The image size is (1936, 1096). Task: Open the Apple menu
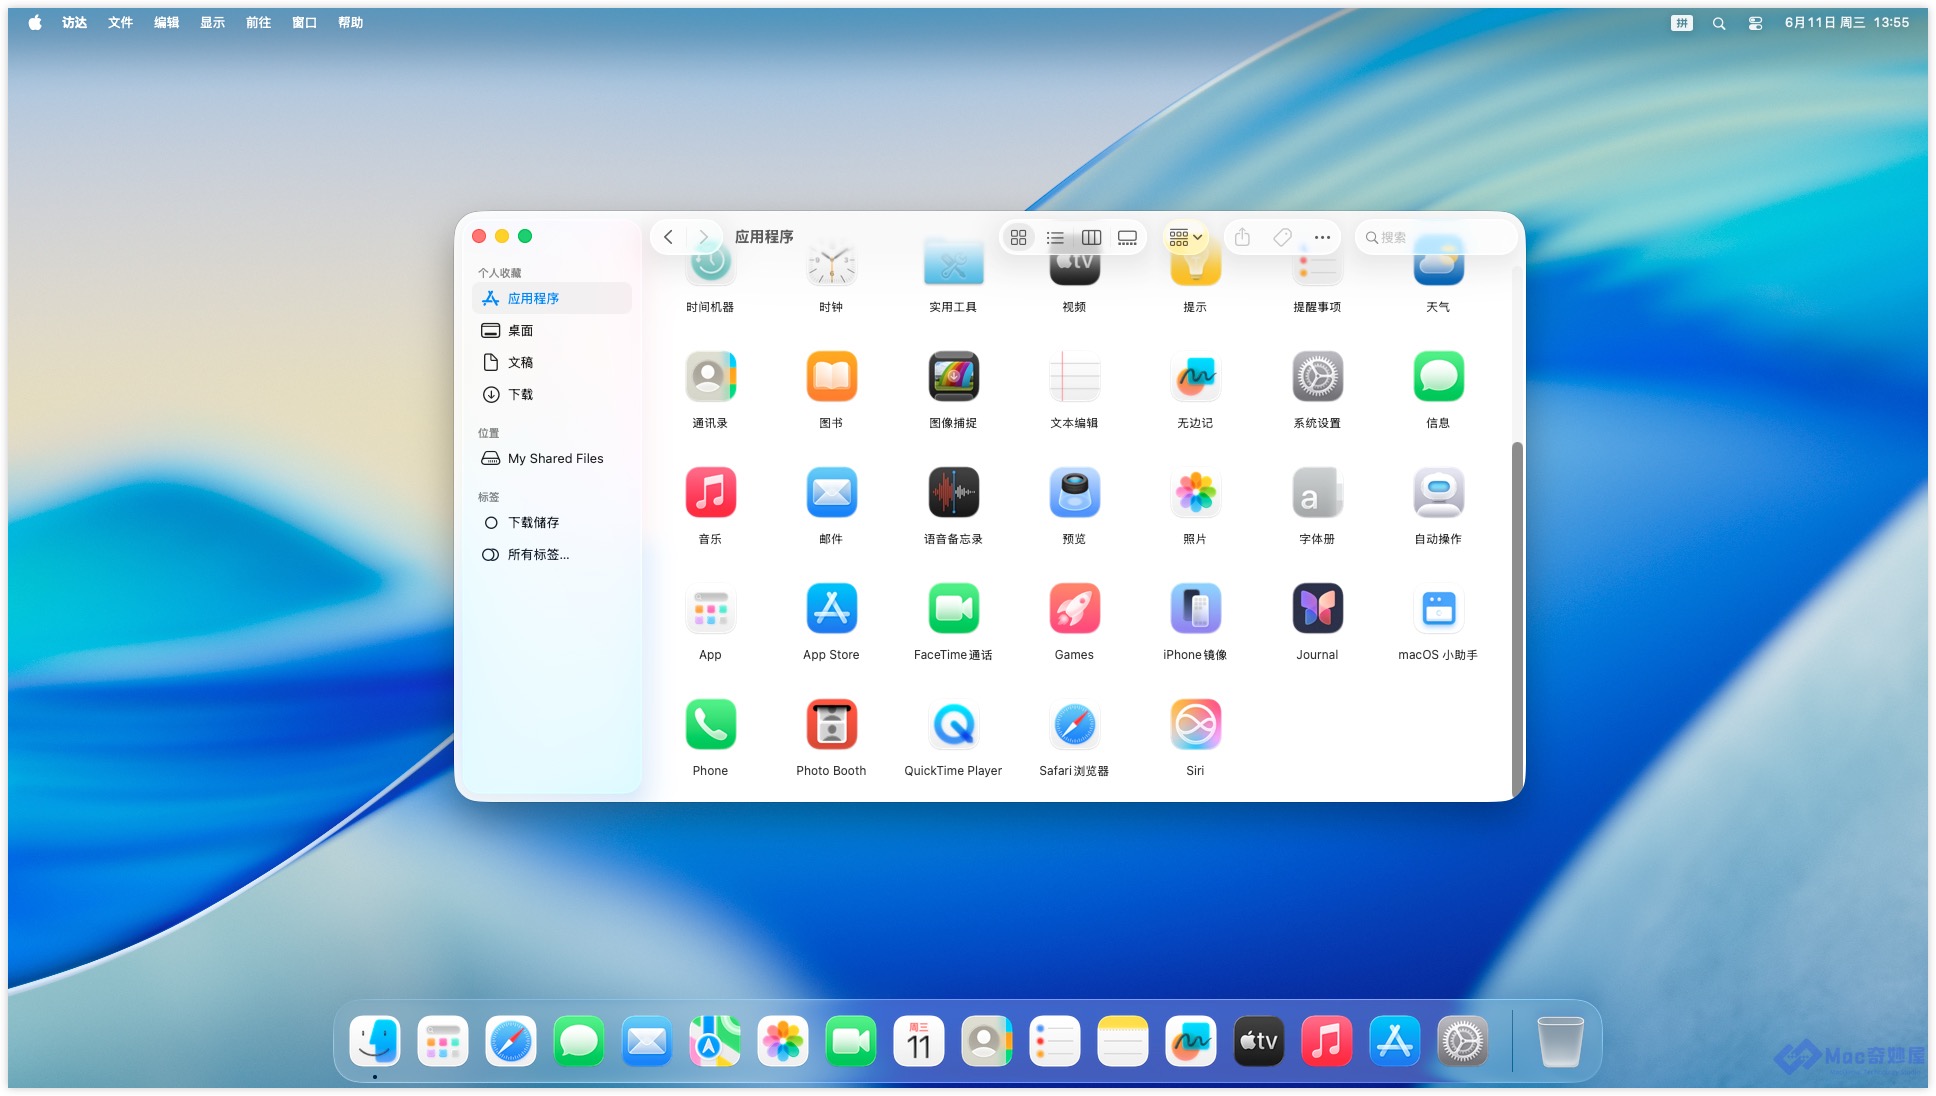(x=35, y=22)
